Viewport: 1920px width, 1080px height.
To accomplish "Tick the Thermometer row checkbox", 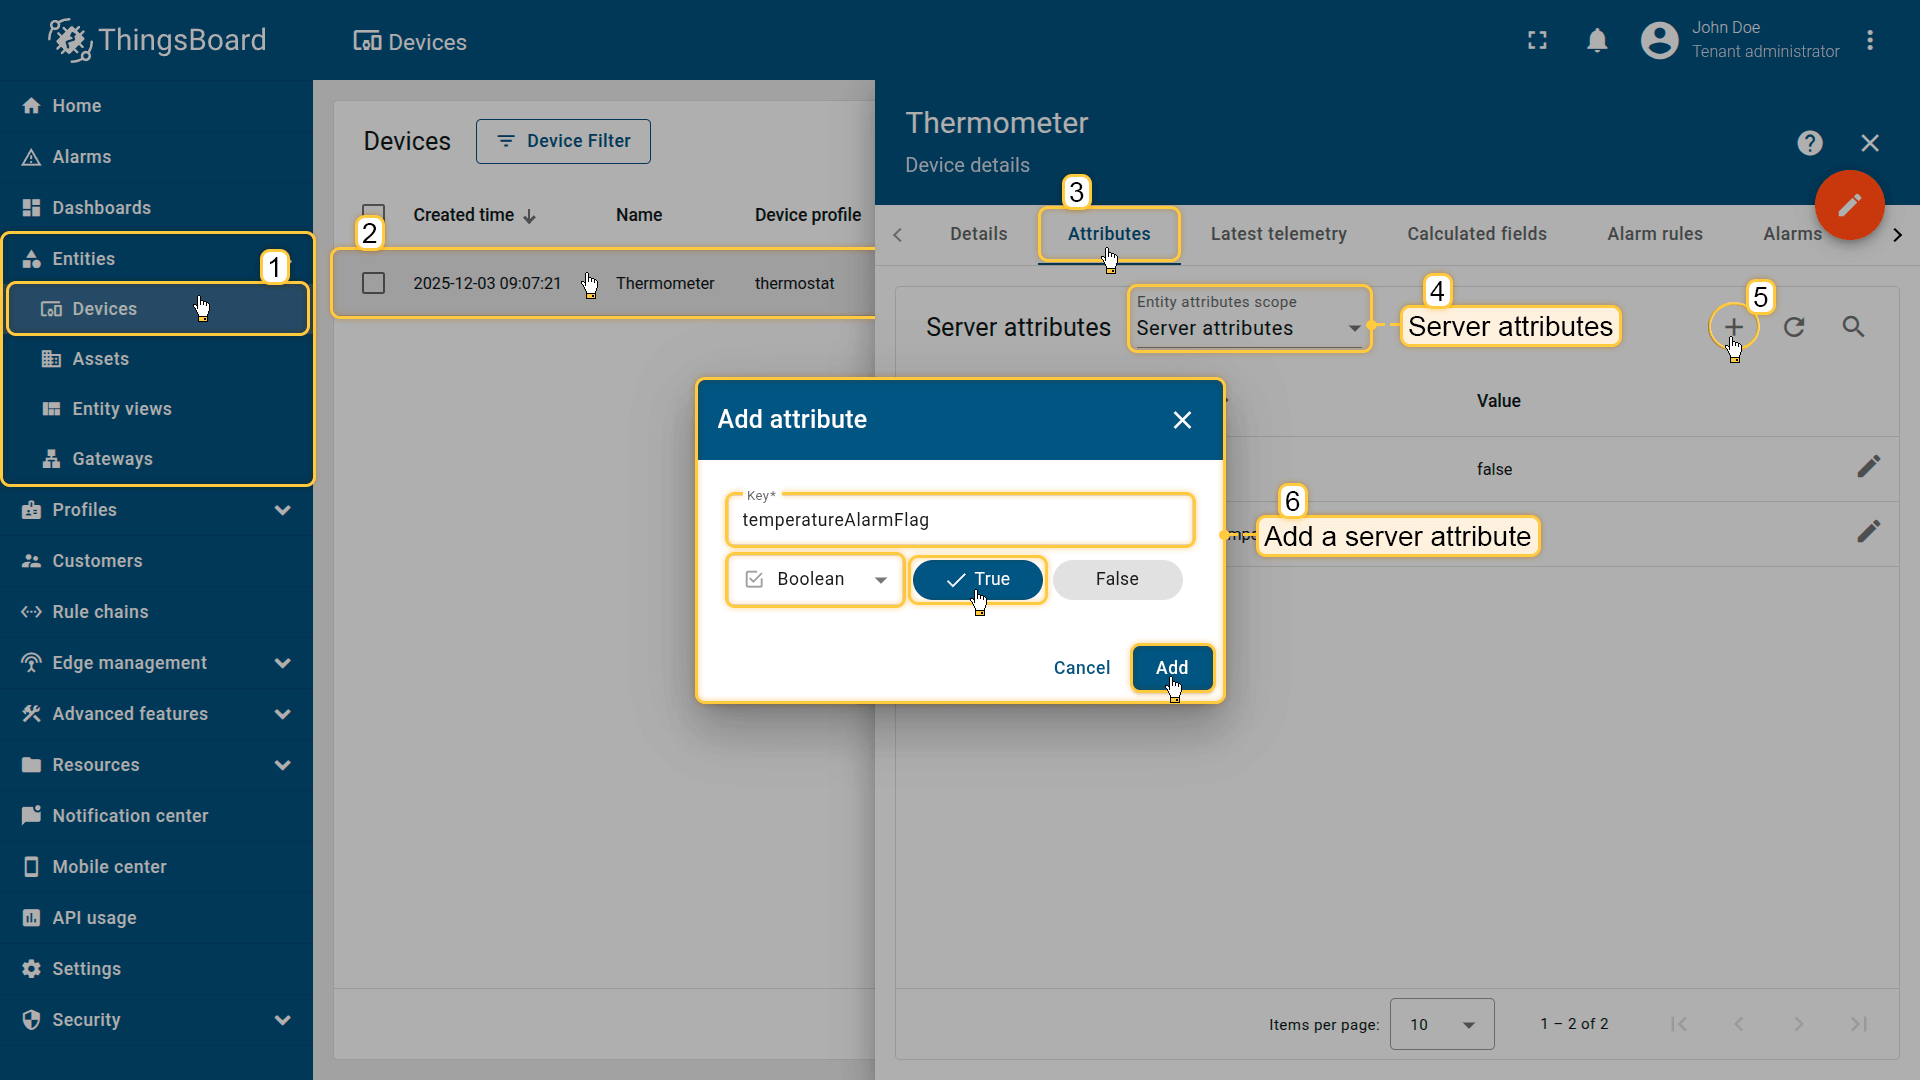I will click(373, 284).
